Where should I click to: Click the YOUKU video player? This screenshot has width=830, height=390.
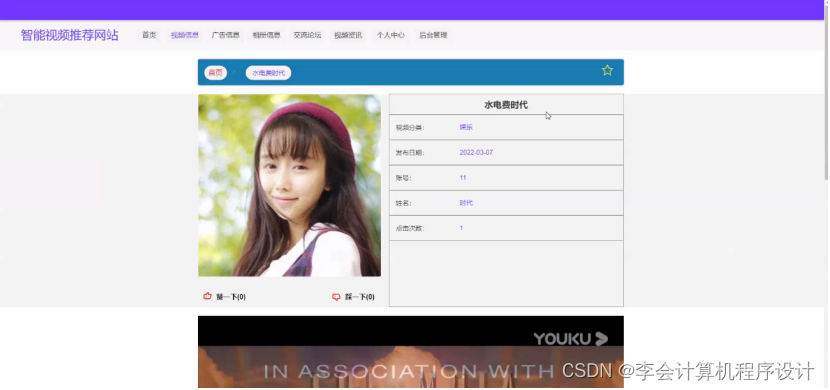[411, 352]
